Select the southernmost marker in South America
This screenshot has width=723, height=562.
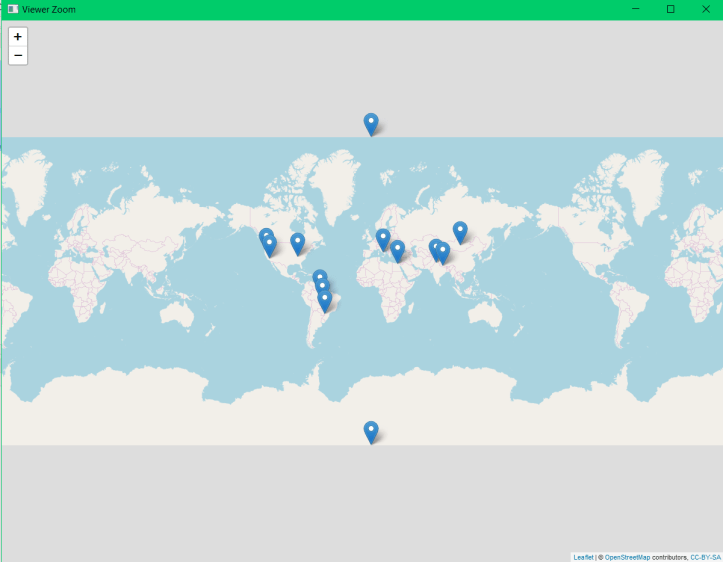pos(325,299)
